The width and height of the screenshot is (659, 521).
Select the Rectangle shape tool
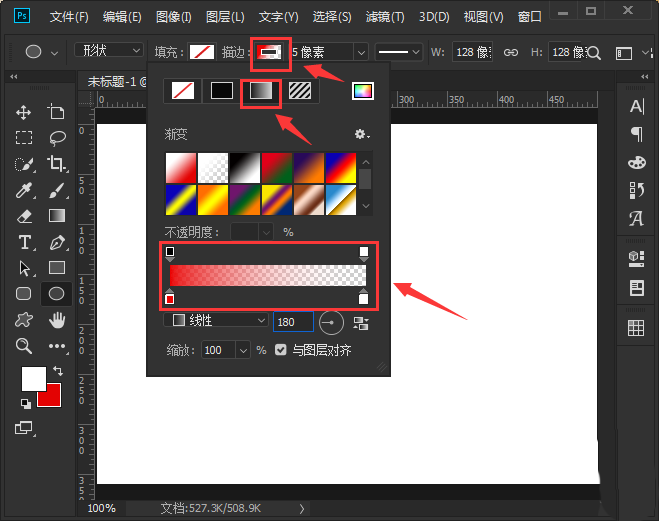pos(57,268)
